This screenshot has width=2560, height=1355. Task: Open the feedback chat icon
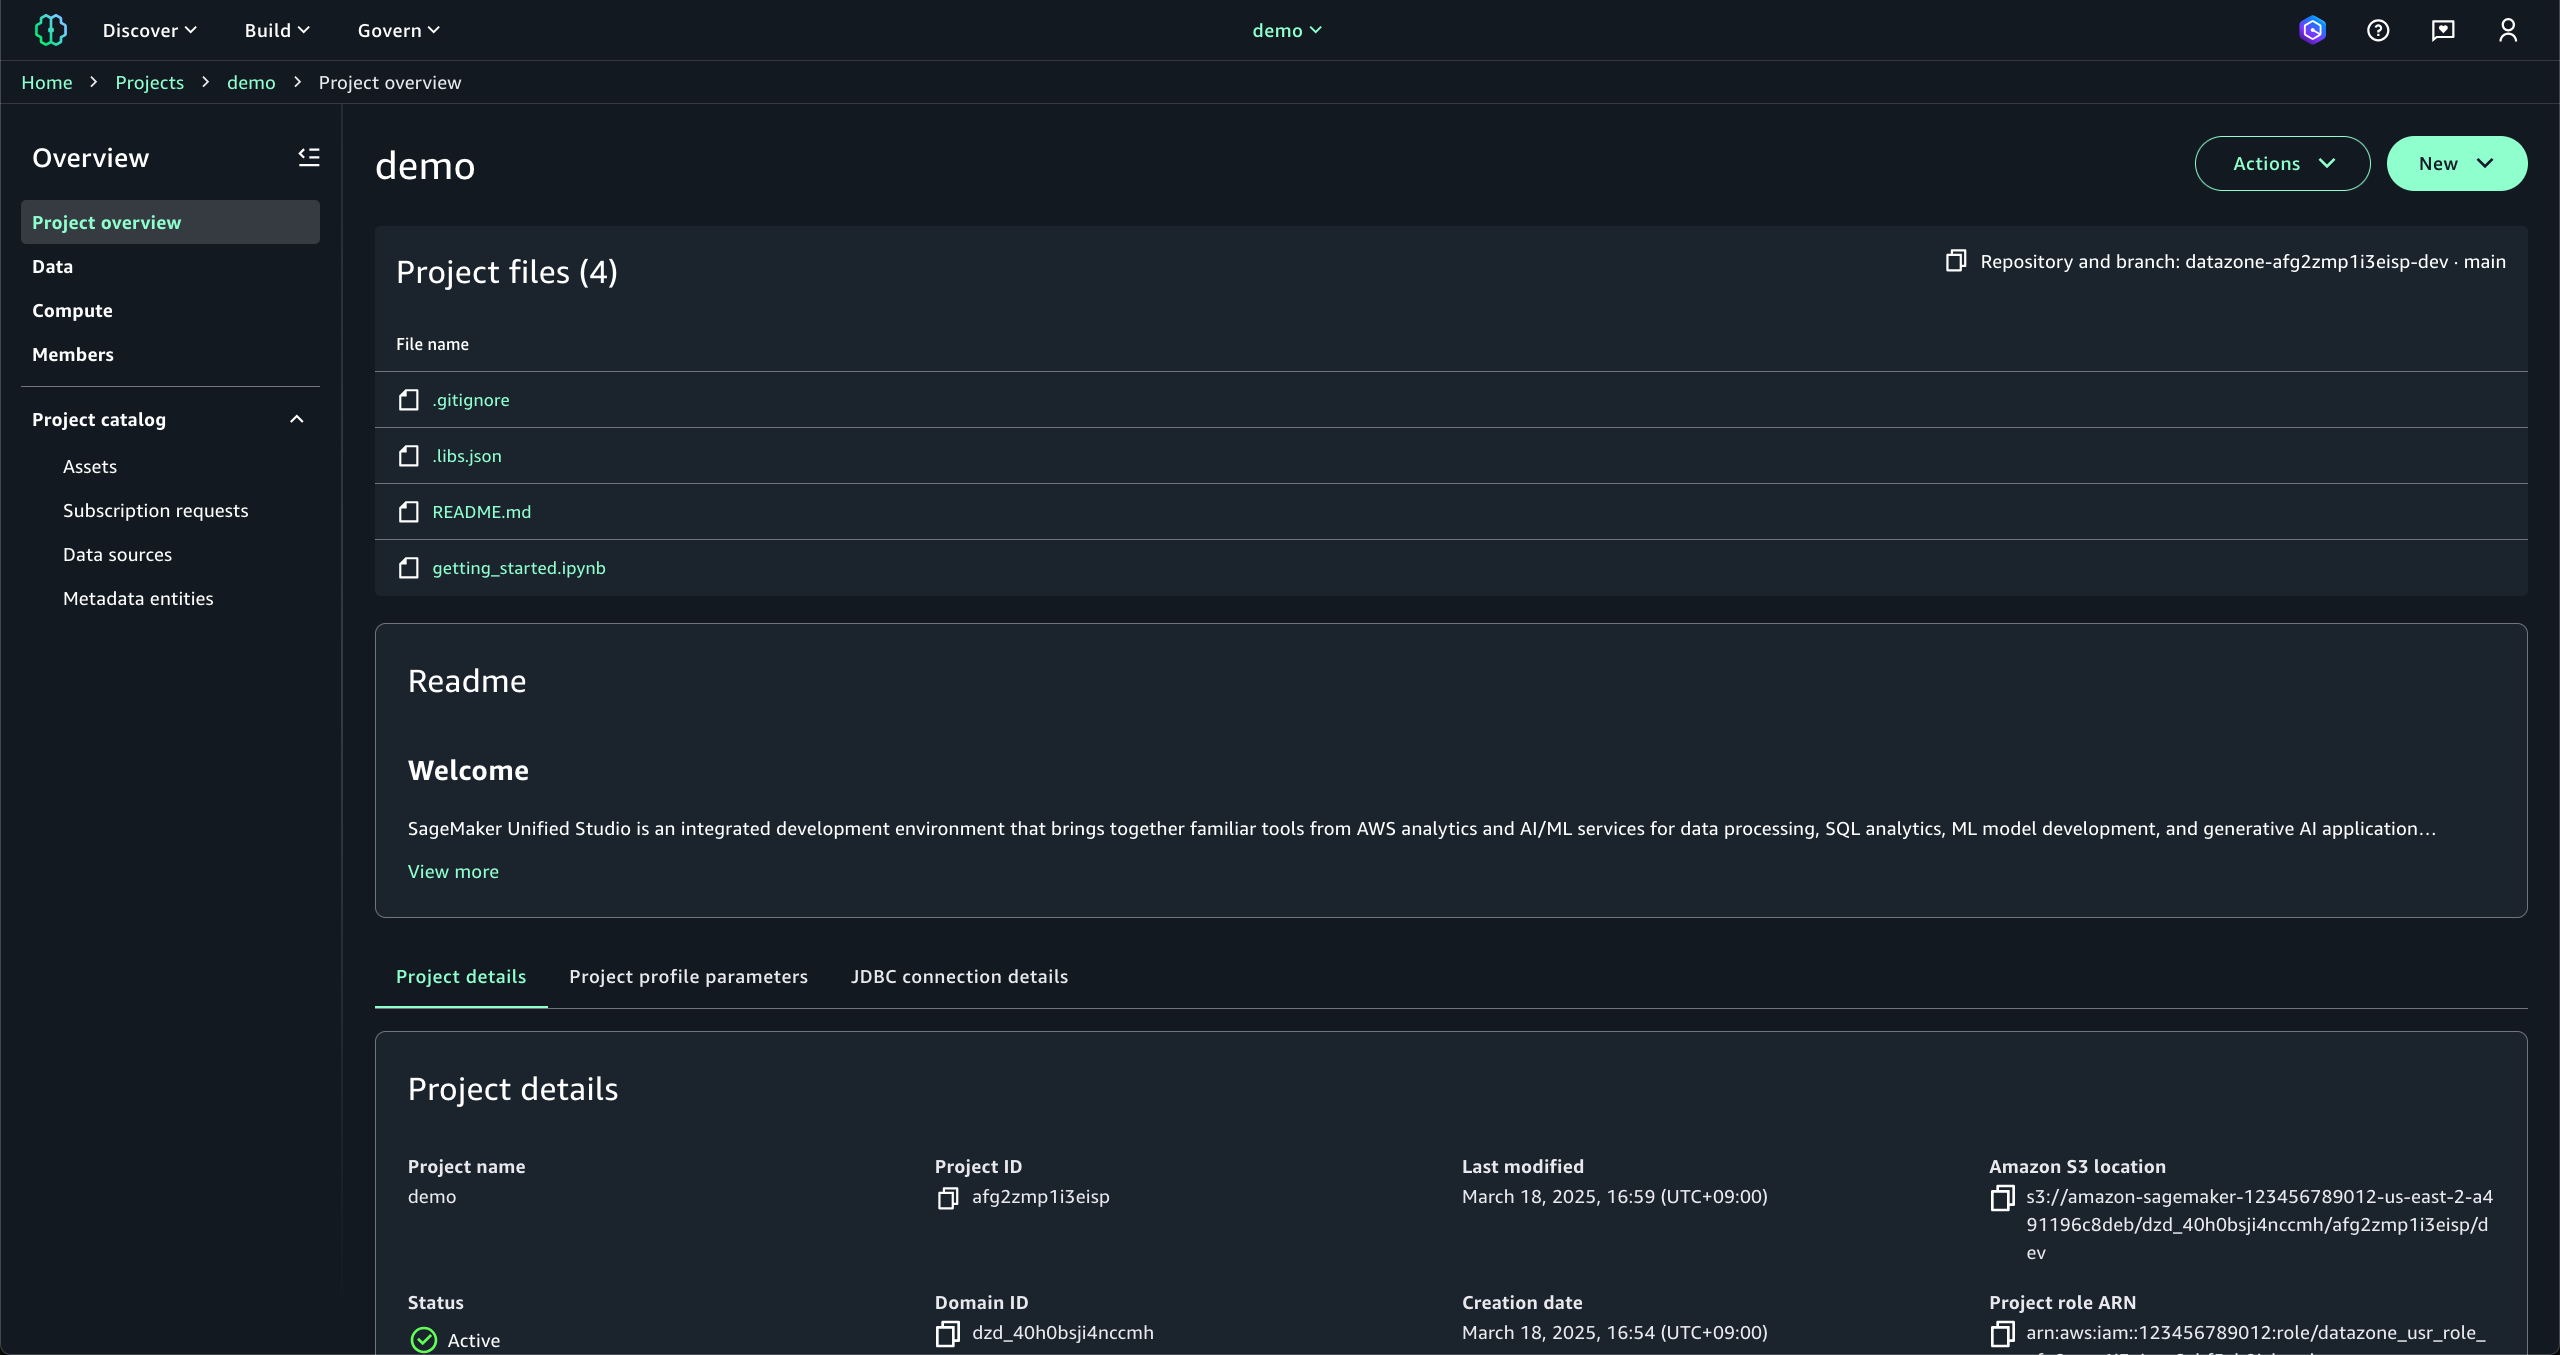point(2443,30)
